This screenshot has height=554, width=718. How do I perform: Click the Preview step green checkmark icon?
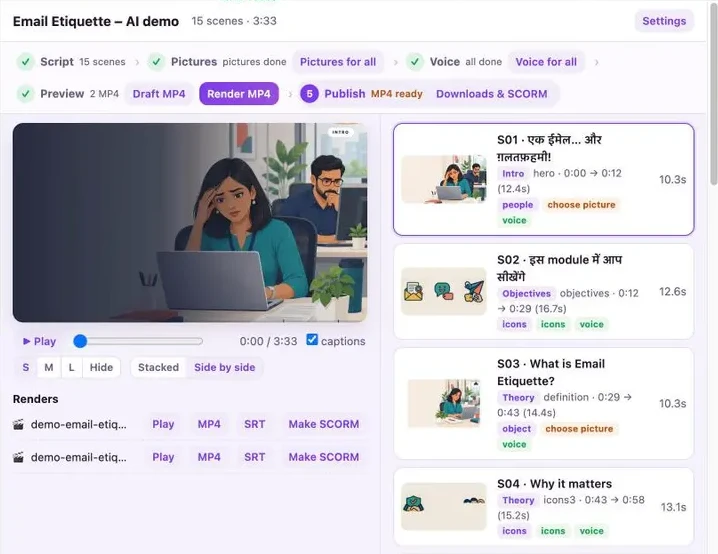tap(26, 94)
